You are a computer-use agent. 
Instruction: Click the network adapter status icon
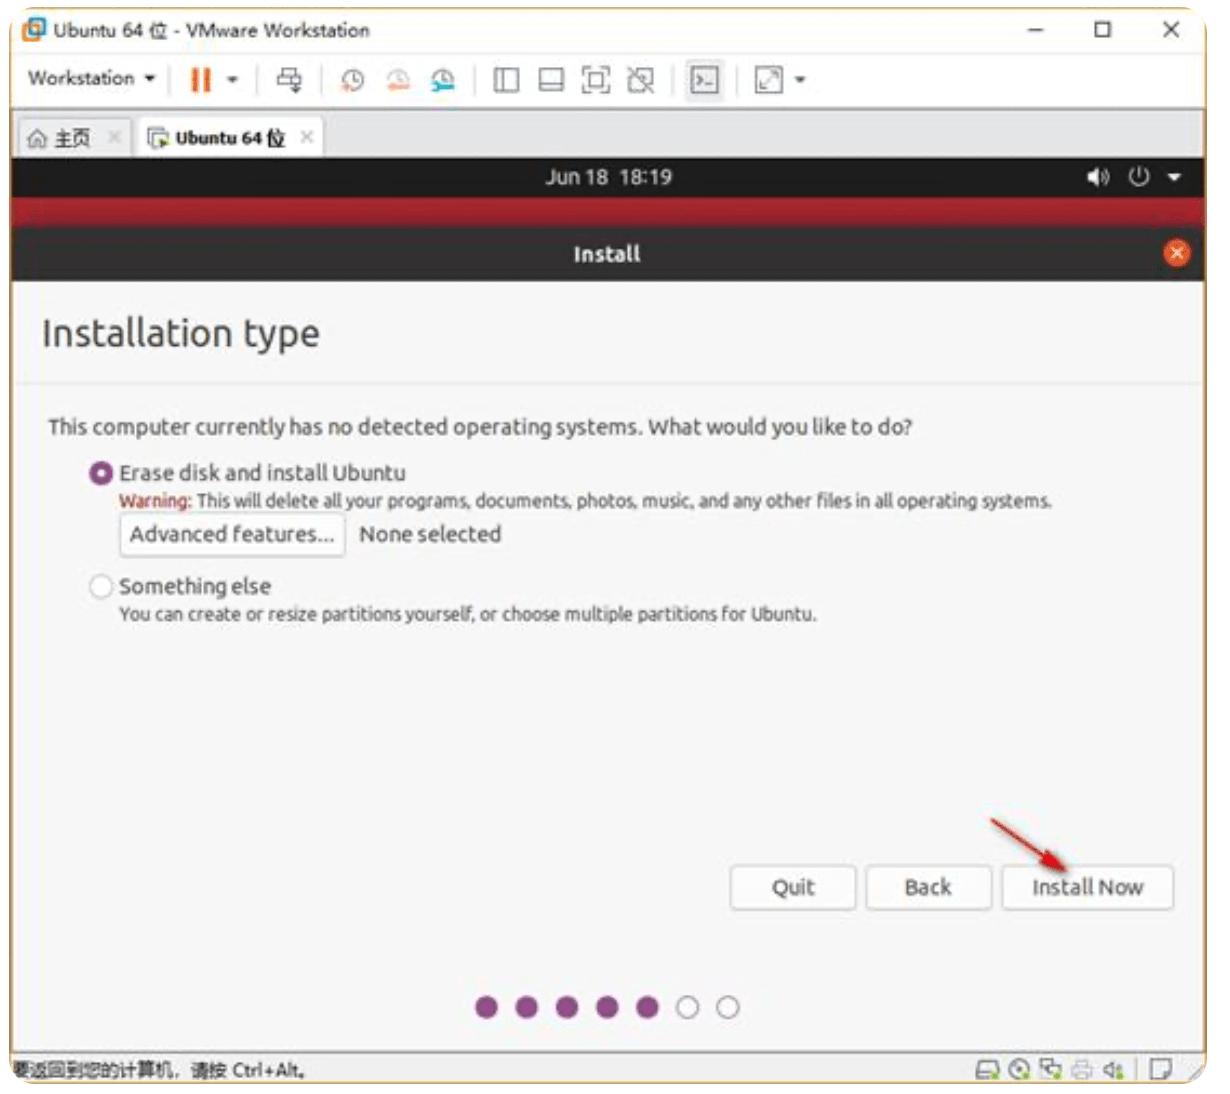point(1050,1069)
